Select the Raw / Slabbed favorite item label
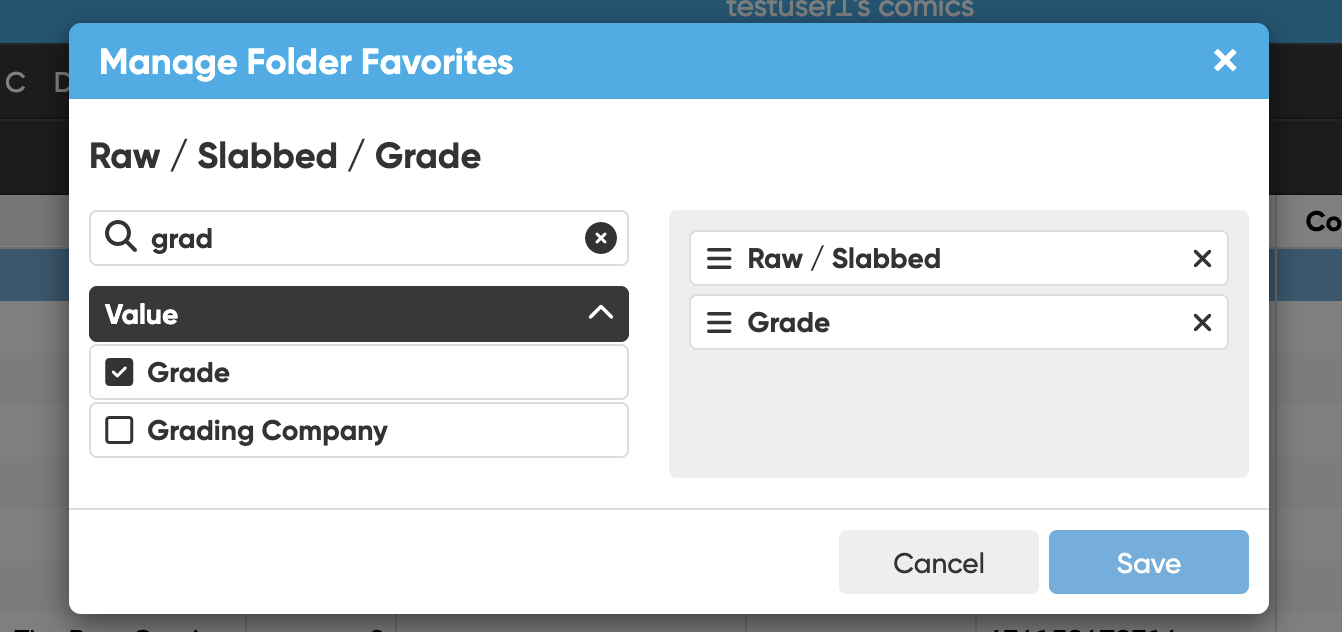This screenshot has height=632, width=1342. 844,259
